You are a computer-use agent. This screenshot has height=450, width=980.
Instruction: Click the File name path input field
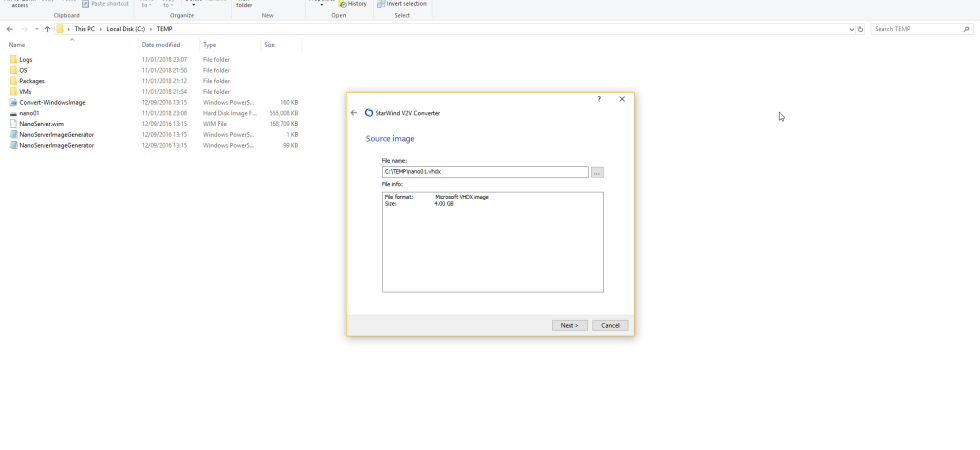[x=485, y=172]
